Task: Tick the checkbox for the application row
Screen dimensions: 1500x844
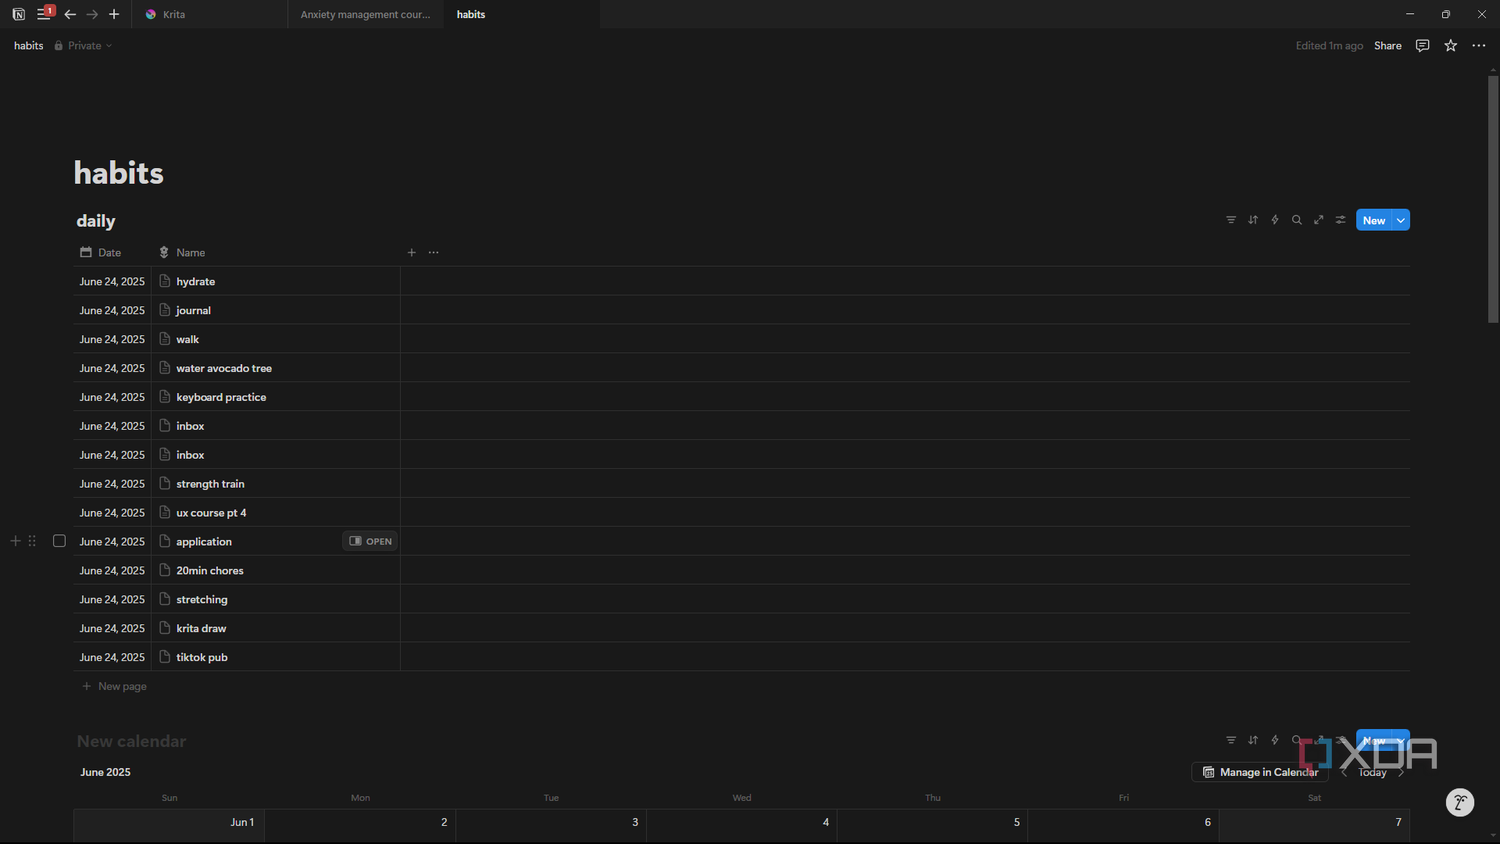Action: tap(59, 541)
